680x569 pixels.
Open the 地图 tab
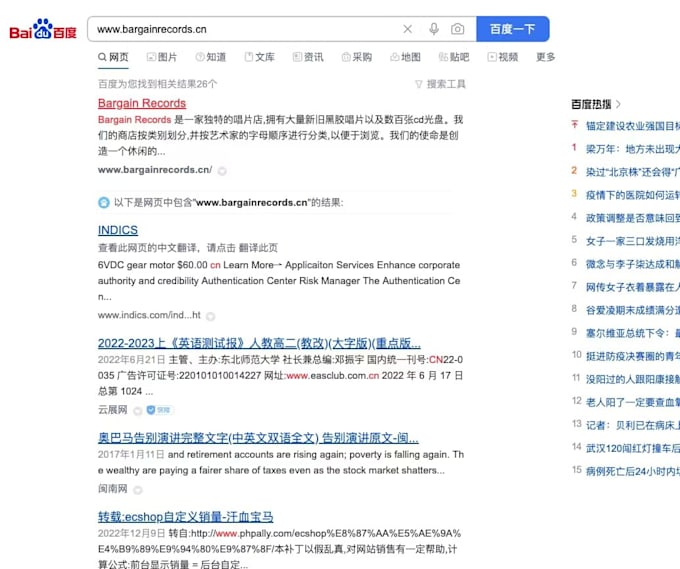point(405,57)
